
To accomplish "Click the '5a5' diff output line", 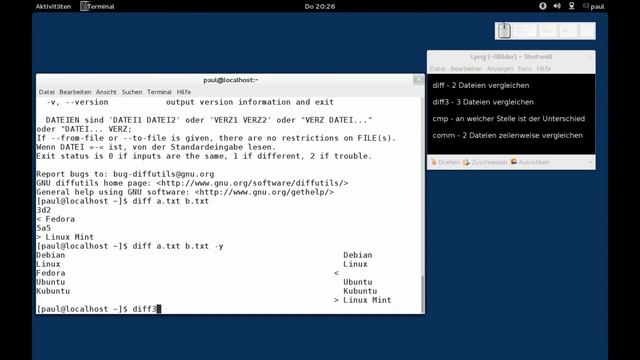I will tap(44, 228).
